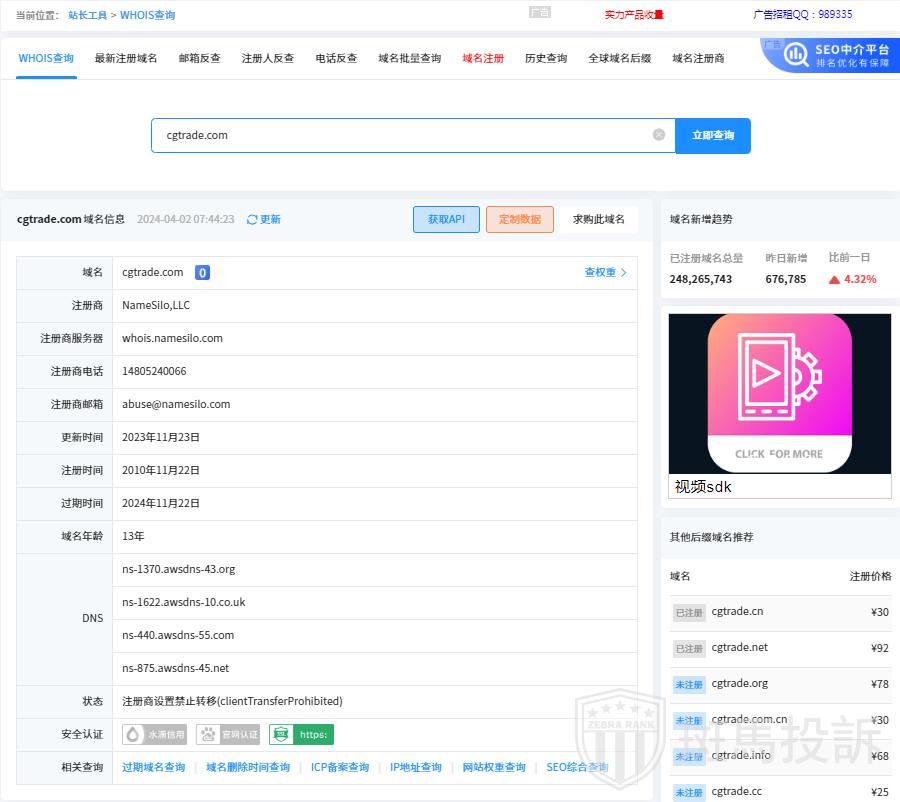Click the green https certification badge
The image size is (900, 802).
[301, 735]
